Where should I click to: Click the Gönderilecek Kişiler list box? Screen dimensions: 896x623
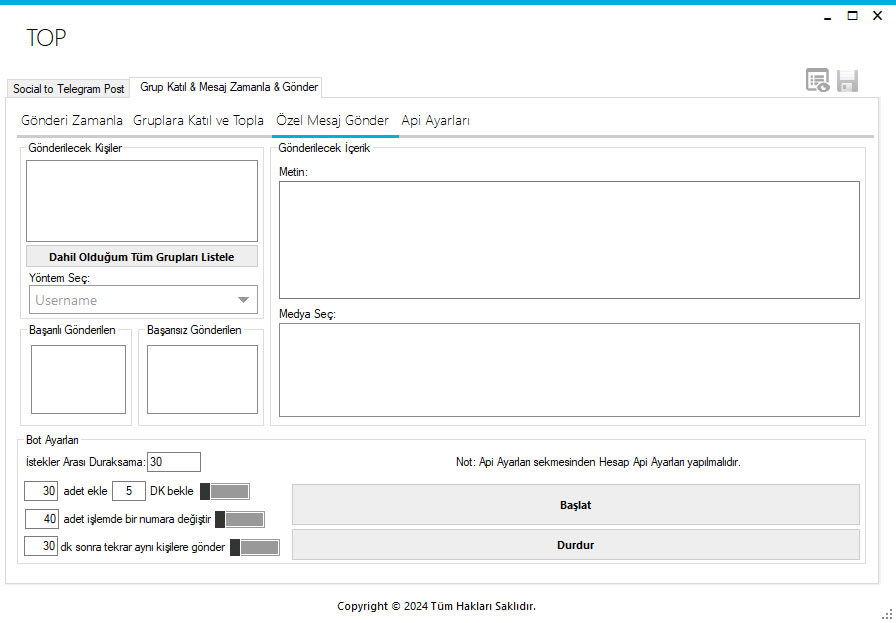(142, 201)
